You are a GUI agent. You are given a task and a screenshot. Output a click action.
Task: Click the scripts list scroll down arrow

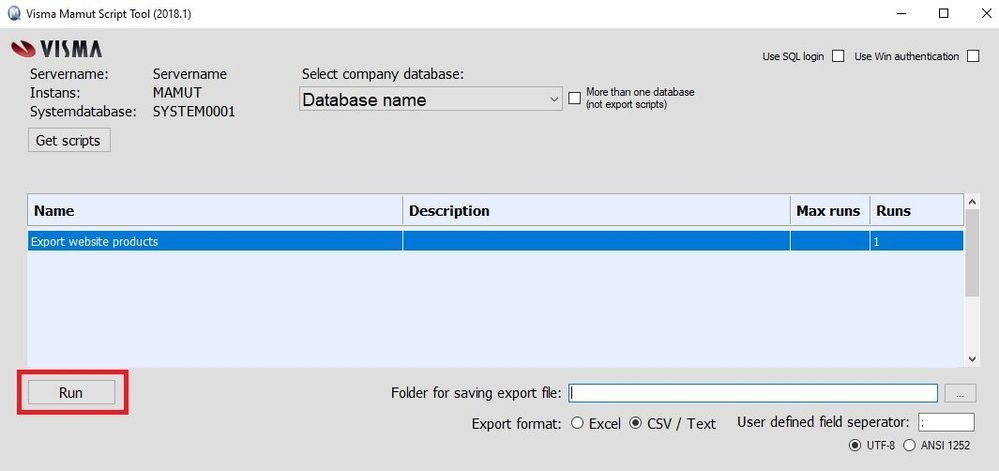972,359
